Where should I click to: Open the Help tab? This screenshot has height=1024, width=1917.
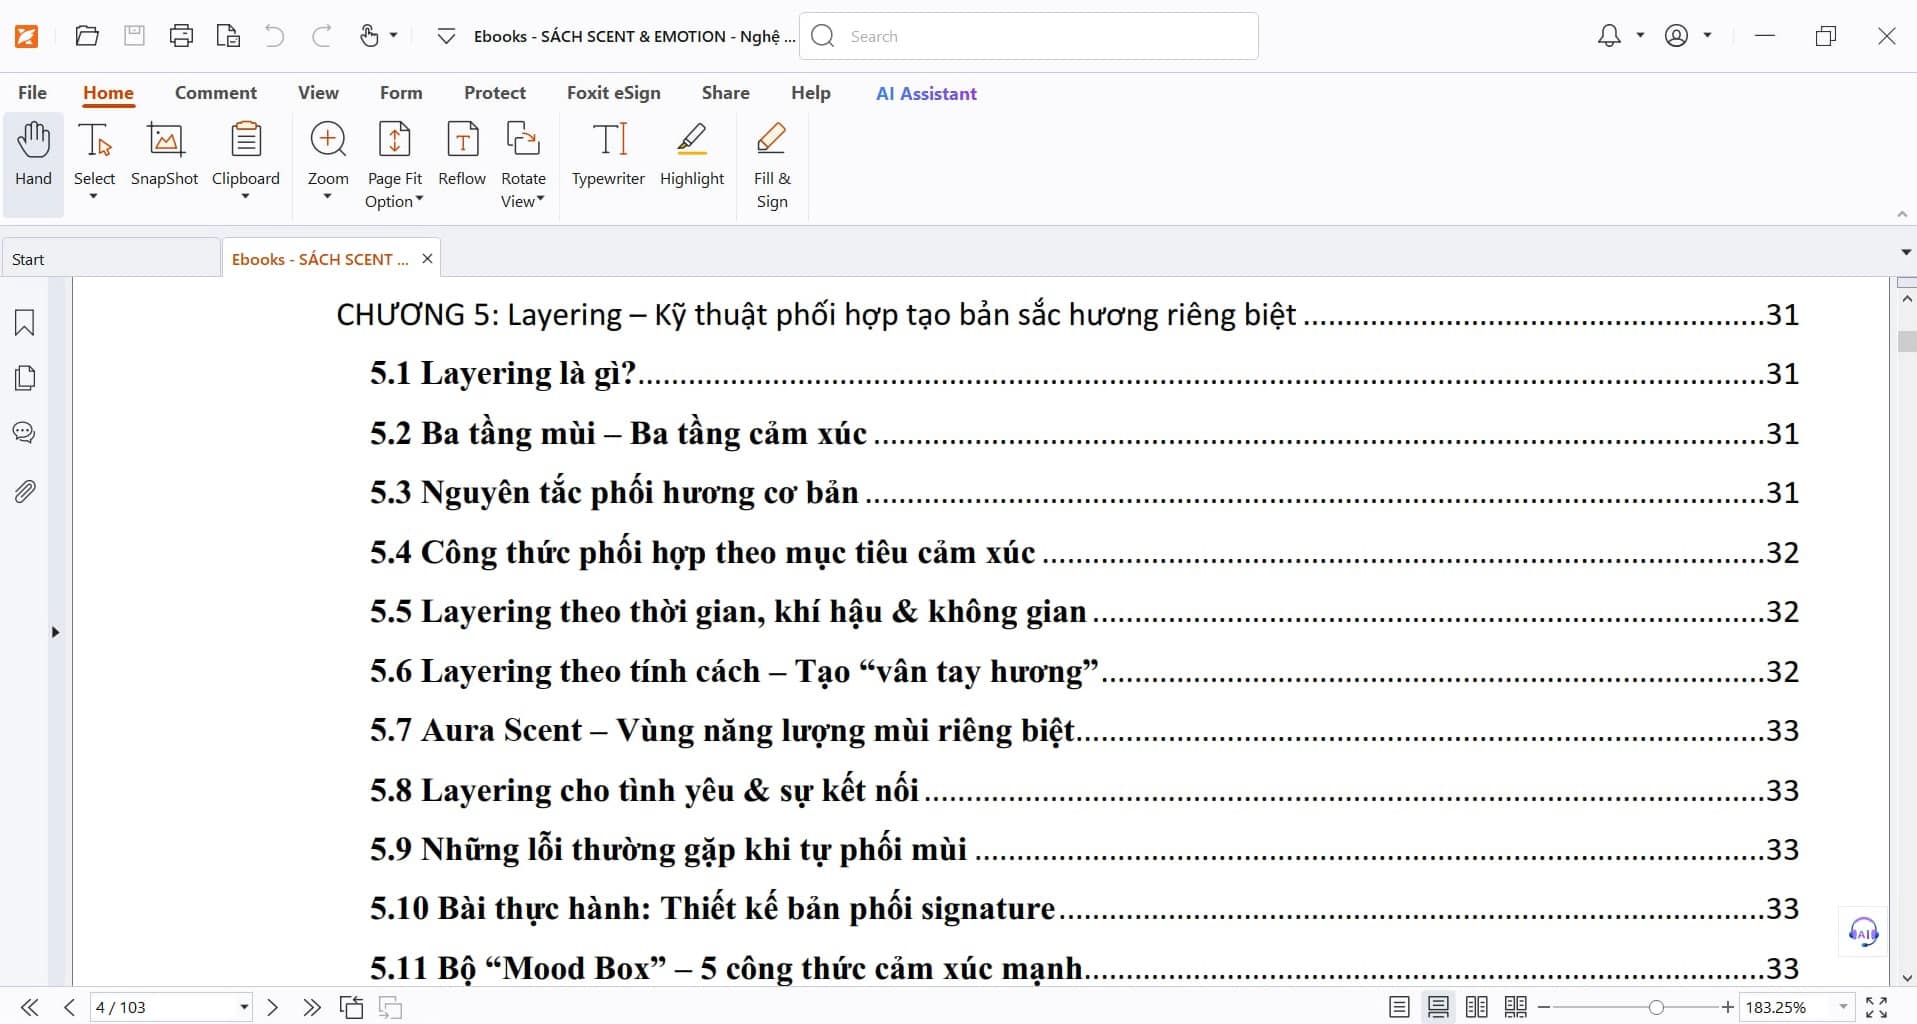tap(811, 92)
